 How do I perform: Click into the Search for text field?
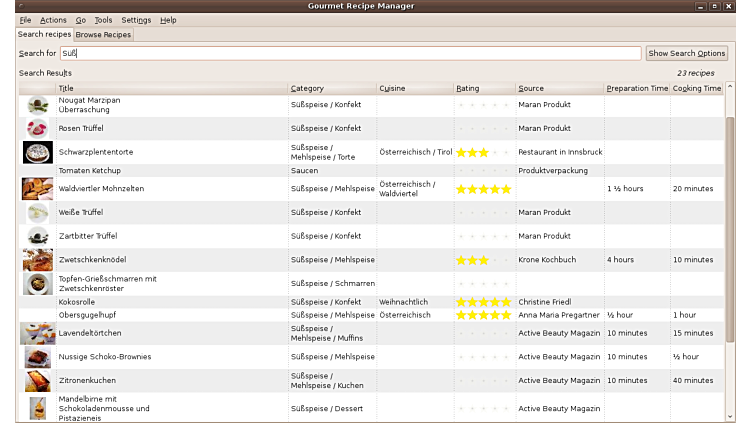tap(350, 53)
